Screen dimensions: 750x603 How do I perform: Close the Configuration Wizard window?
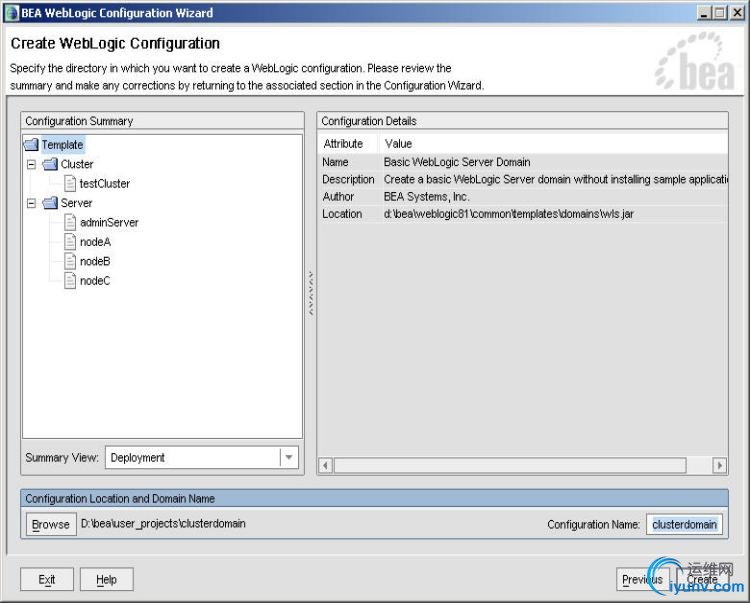[737, 13]
